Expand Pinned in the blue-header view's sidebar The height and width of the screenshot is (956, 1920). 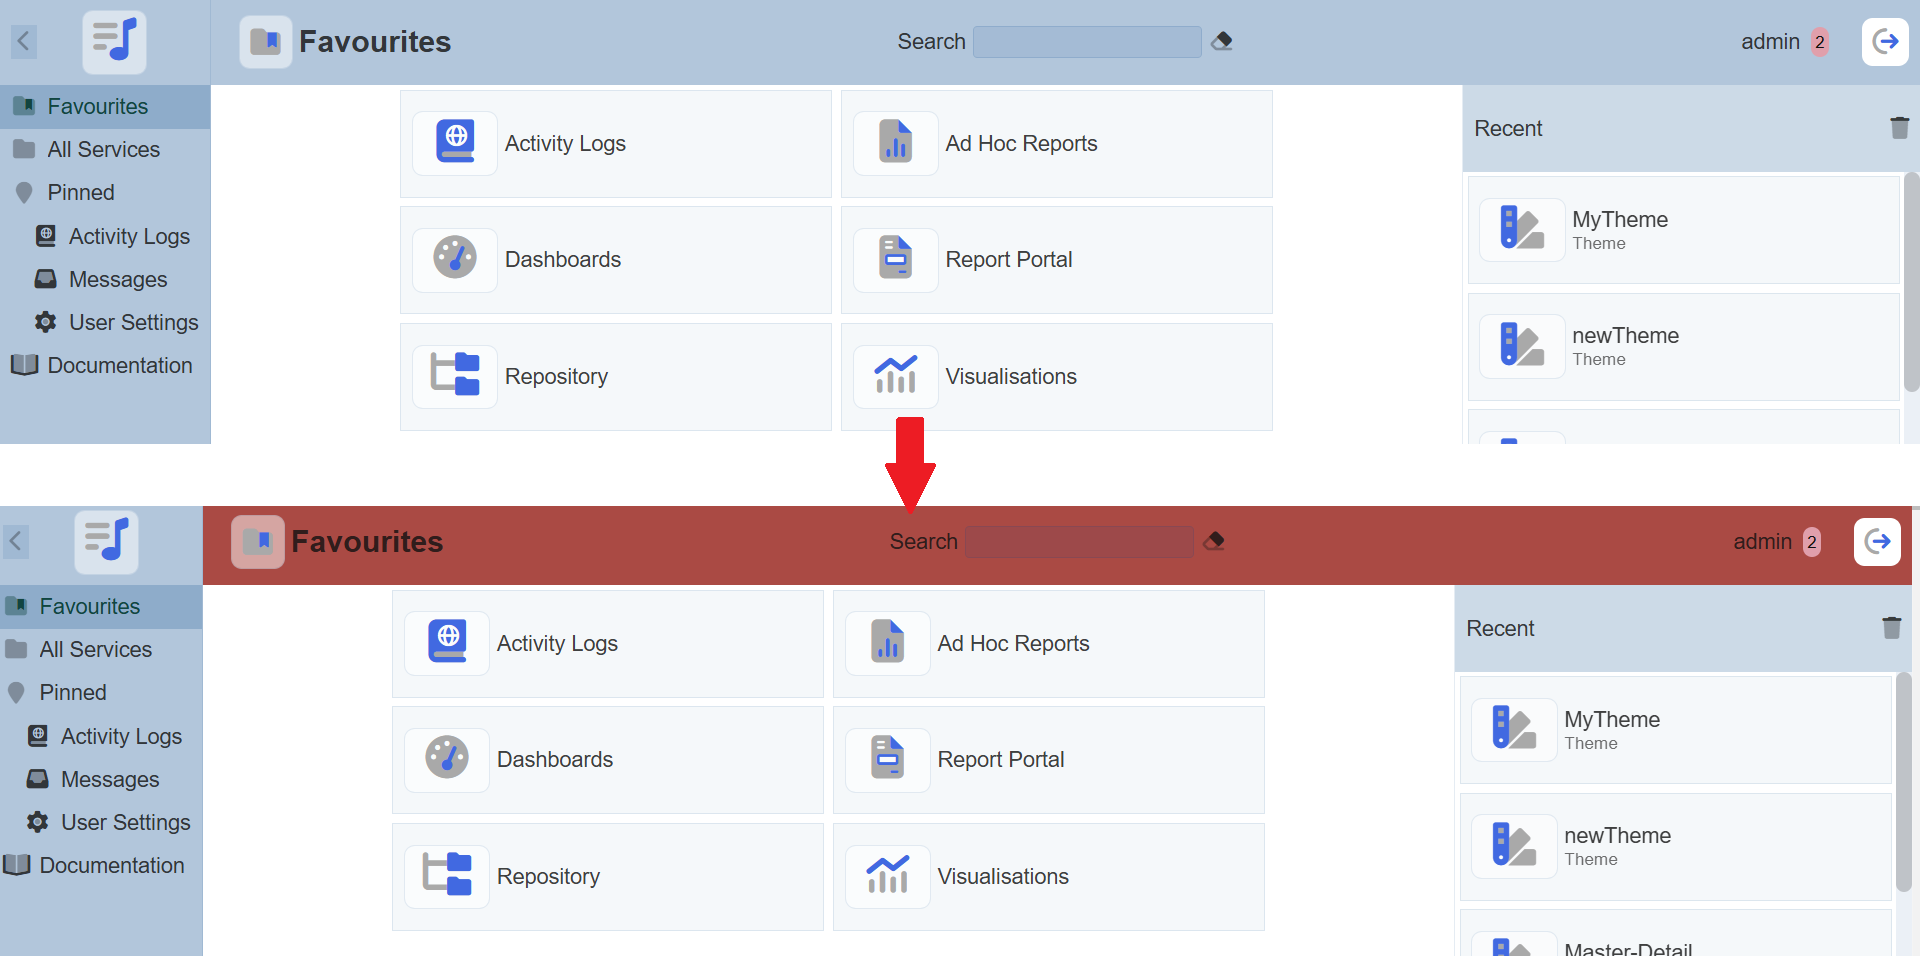[81, 192]
